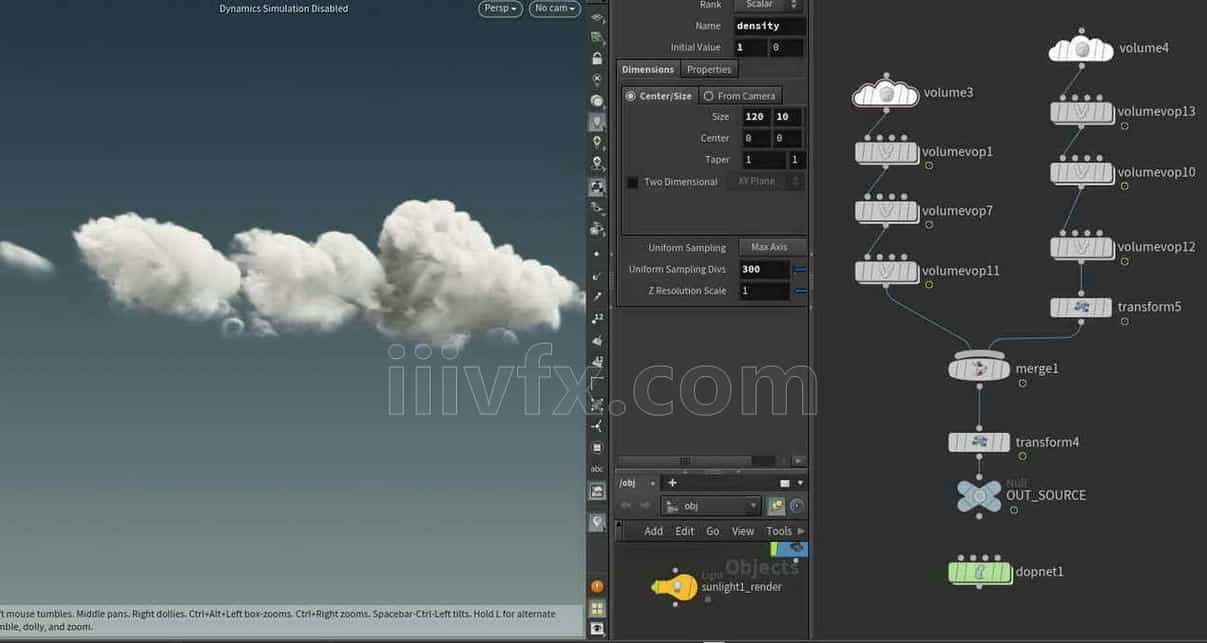Image resolution: width=1207 pixels, height=643 pixels.
Task: Open the Uniform Sampling Max Axis dropdown
Action: click(771, 247)
